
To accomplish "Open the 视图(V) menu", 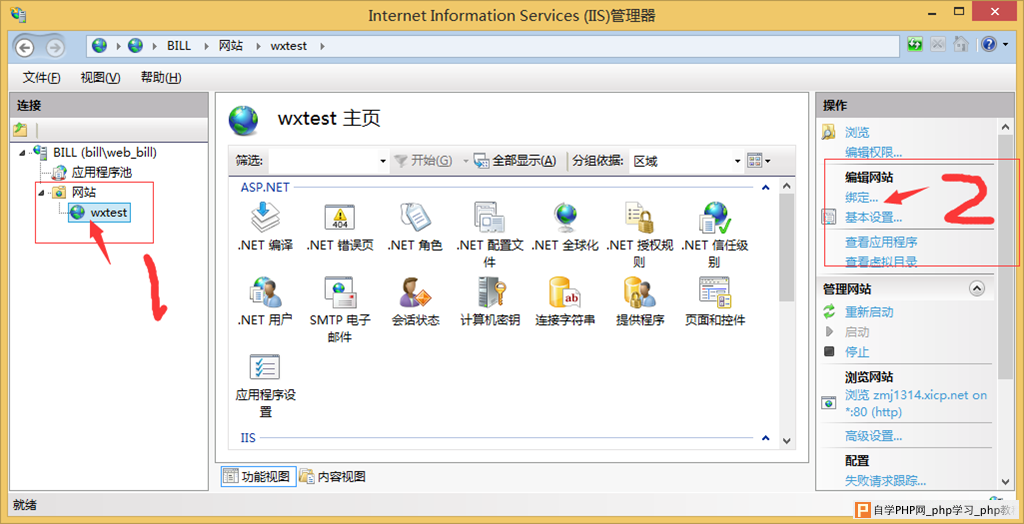I will (101, 78).
